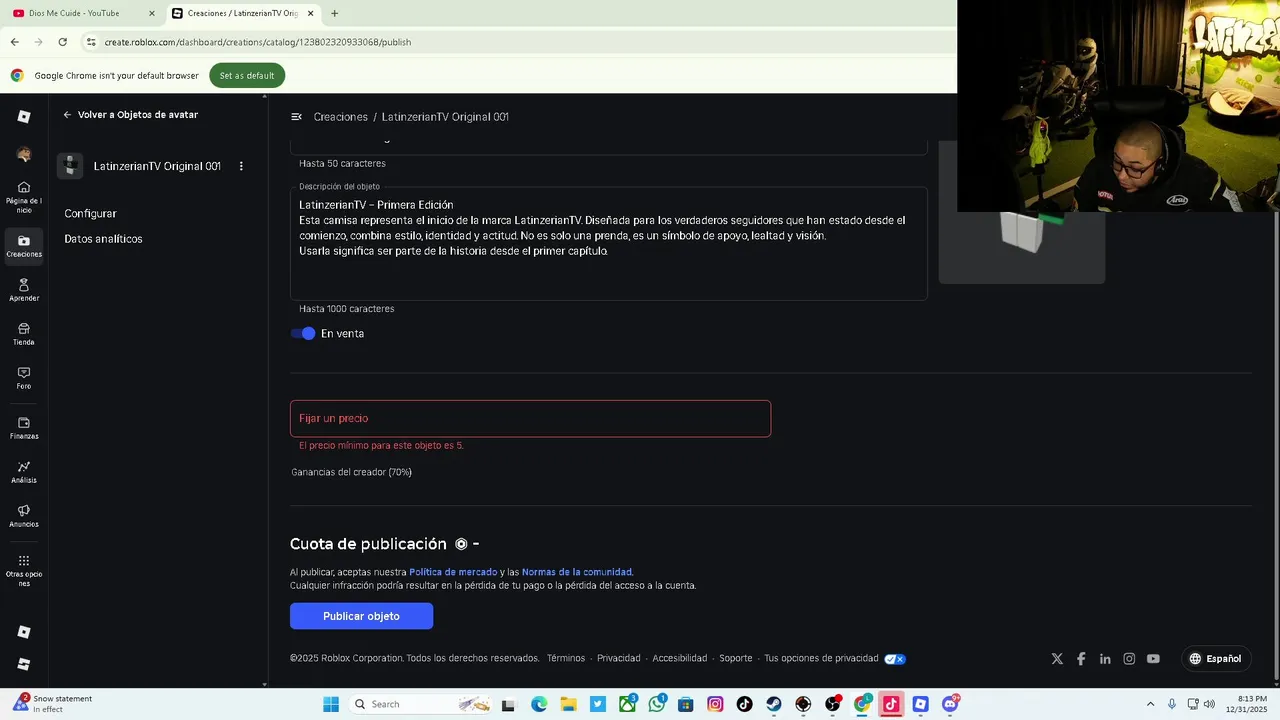This screenshot has width=1280, height=720.
Task: Go back via Volver a Objetos de avatar
Action: pyautogui.click(x=130, y=115)
